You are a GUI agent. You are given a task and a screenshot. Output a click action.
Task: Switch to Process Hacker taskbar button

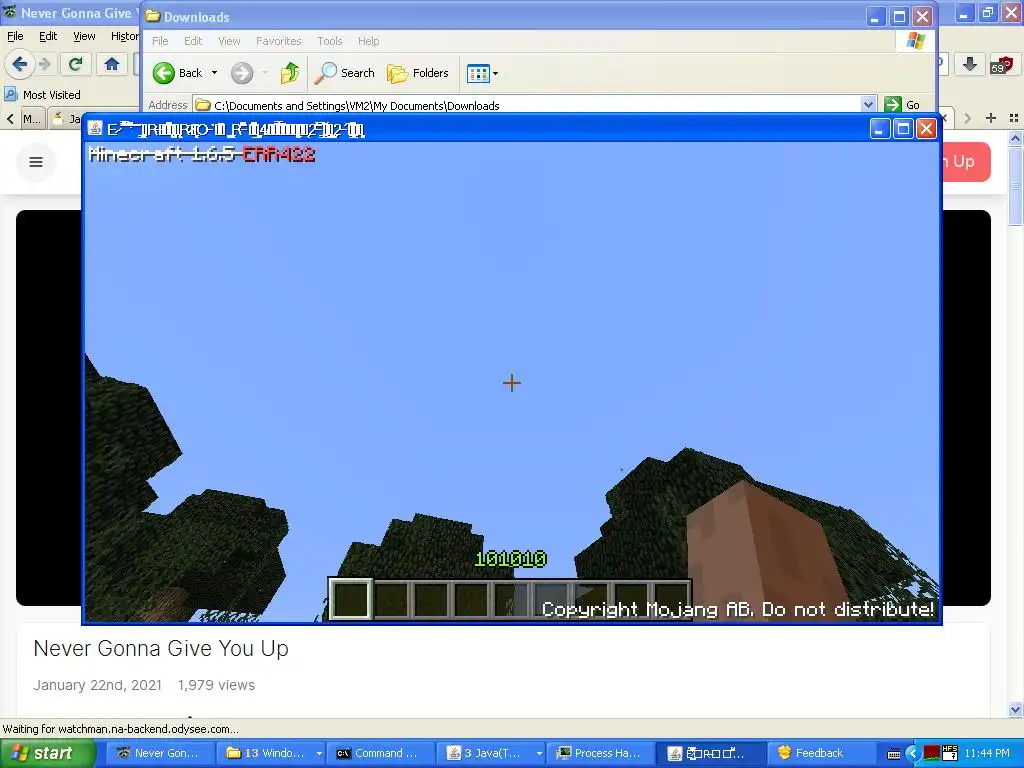(601, 753)
